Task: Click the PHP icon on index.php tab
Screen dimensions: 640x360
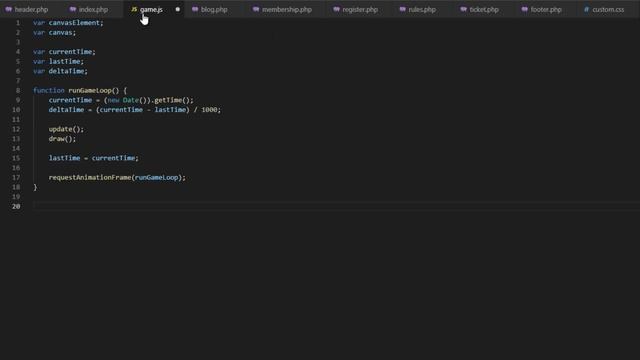Action: (x=73, y=9)
